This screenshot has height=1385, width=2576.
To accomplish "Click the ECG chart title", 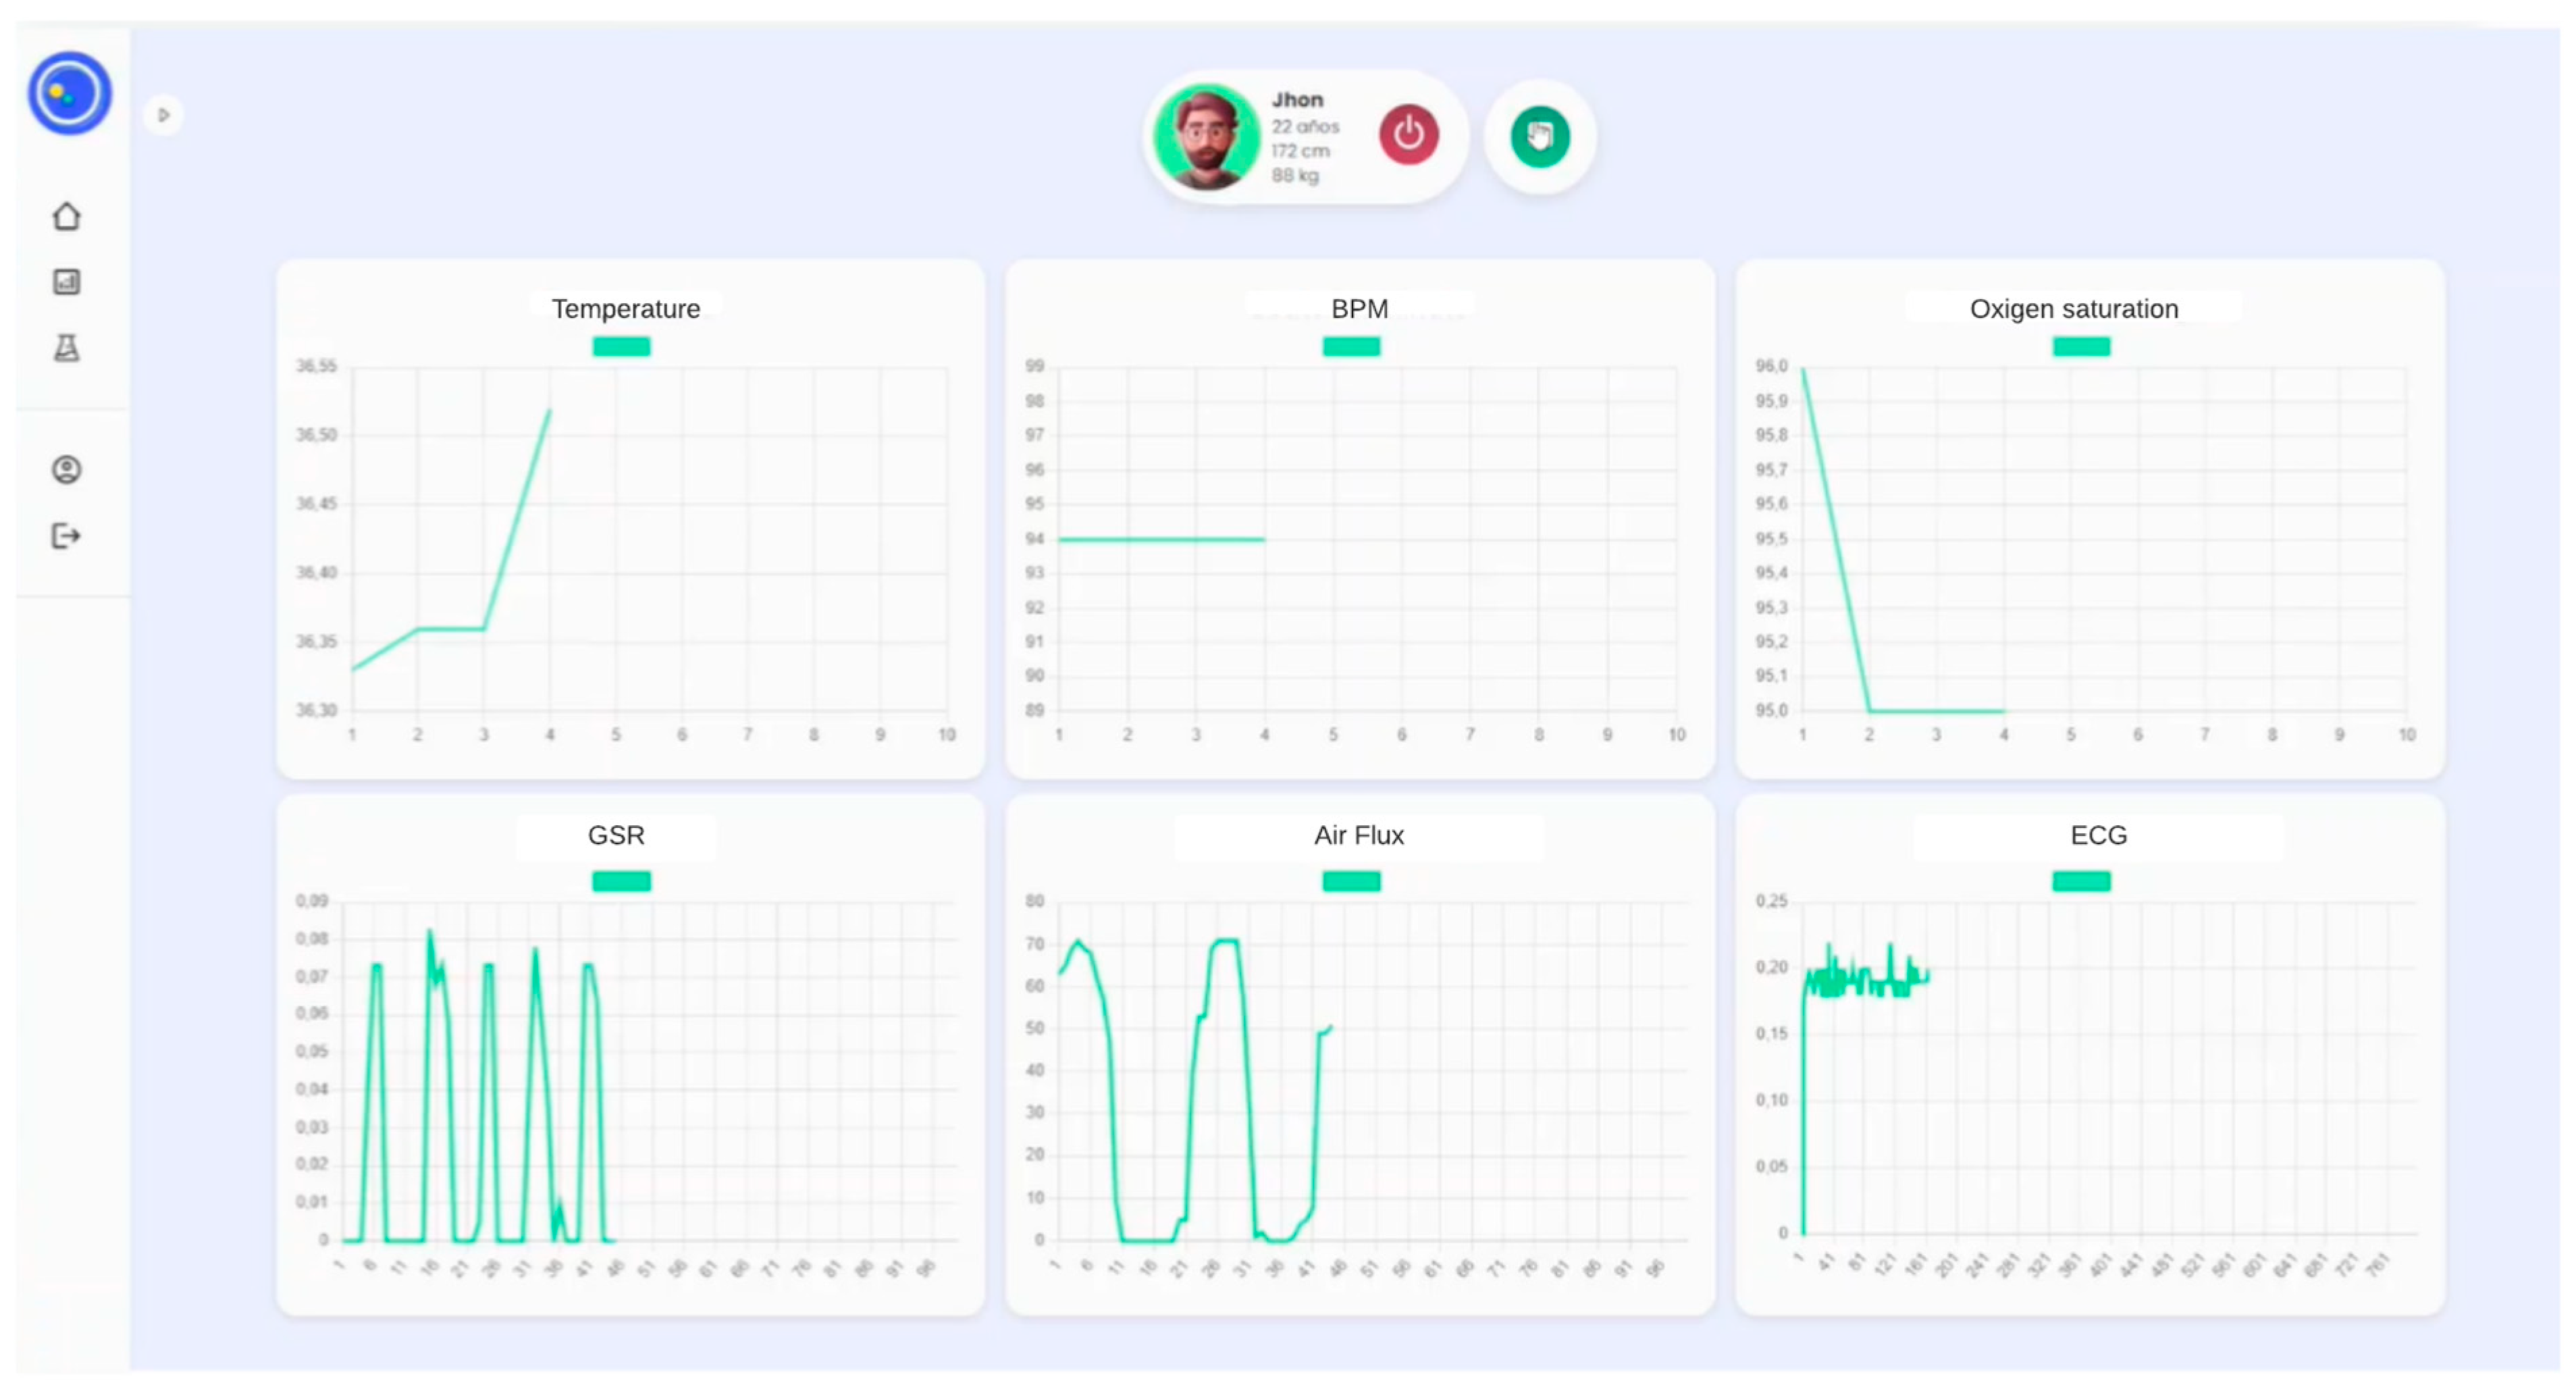I will tap(2098, 835).
